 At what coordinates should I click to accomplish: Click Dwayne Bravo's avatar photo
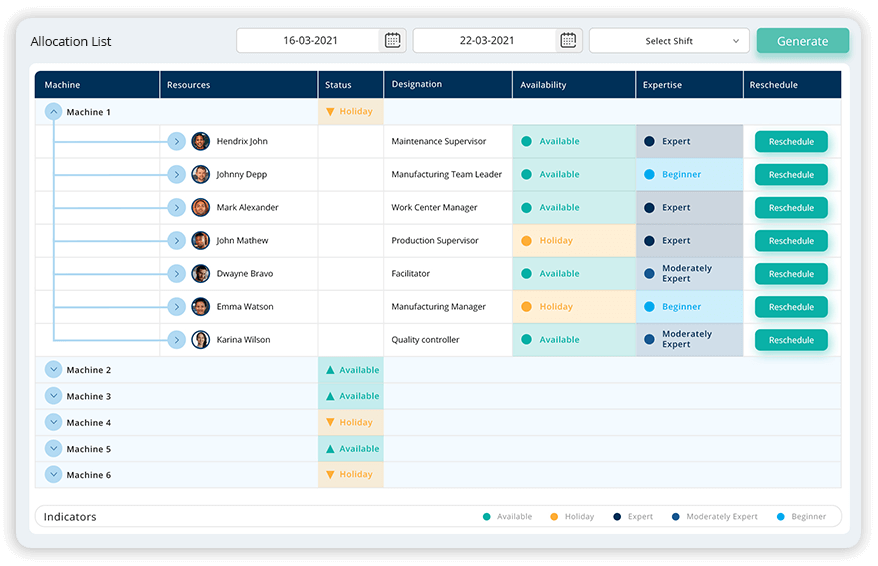click(x=201, y=274)
